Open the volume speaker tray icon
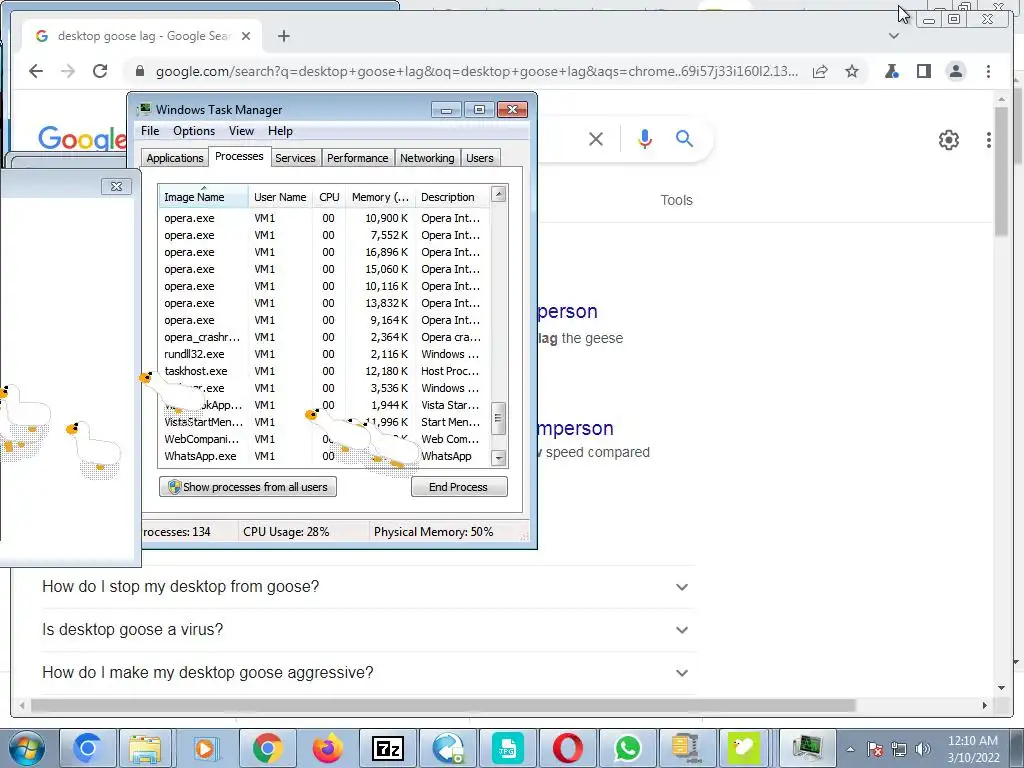 click(x=922, y=749)
